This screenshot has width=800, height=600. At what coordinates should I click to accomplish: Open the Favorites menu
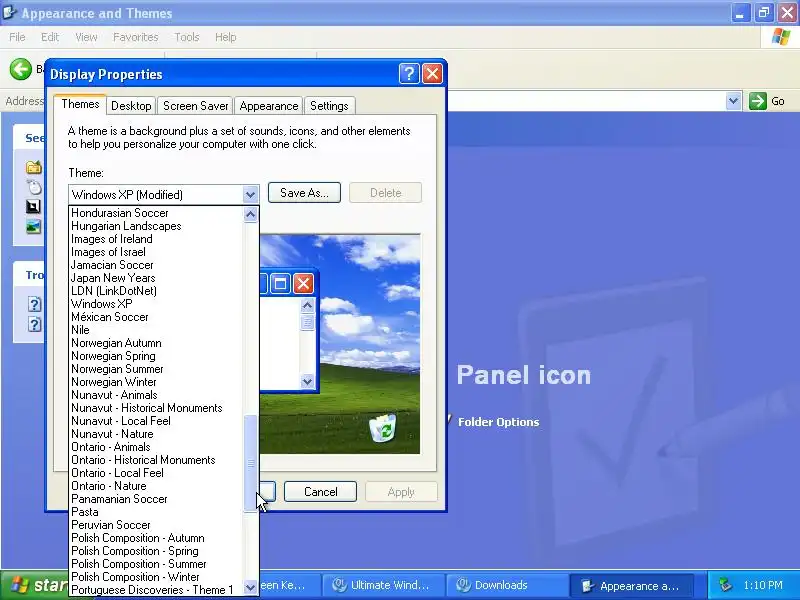[136, 37]
